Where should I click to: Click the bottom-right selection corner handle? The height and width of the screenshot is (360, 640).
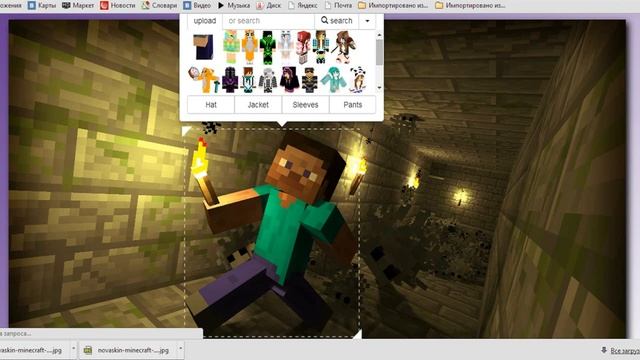point(357,335)
